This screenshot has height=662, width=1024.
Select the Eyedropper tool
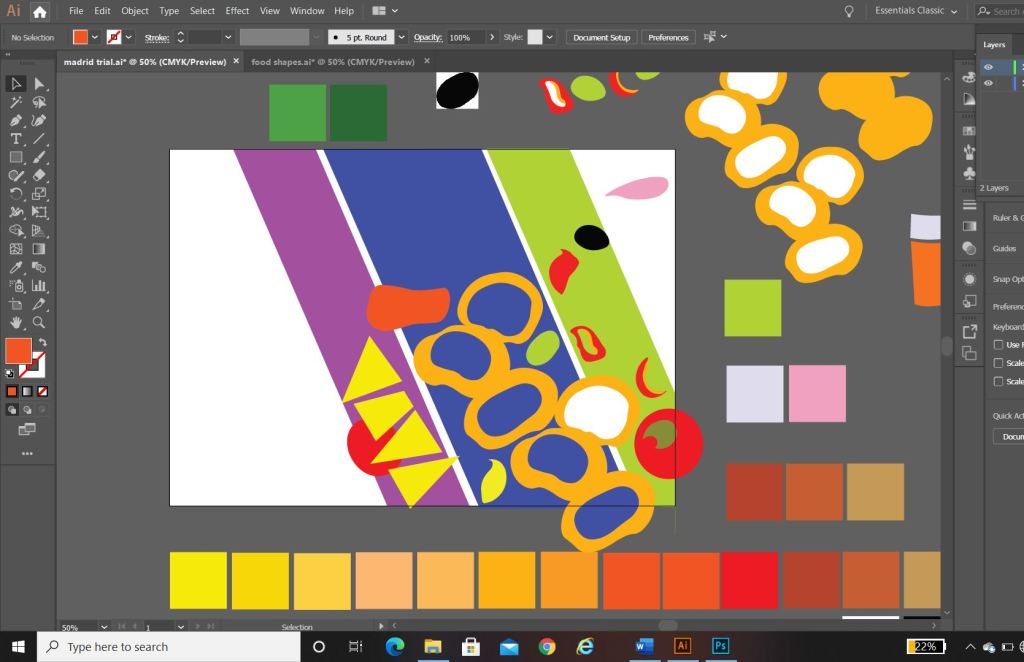coord(16,267)
